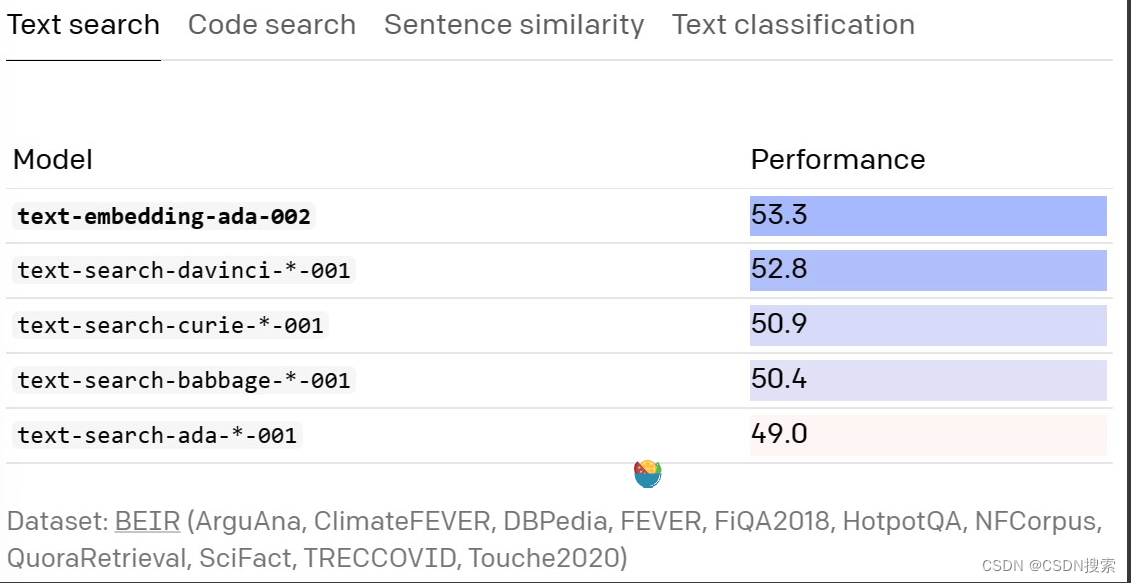Go to the Text classification tab
Screen dimensions: 1131x583
click(x=793, y=25)
